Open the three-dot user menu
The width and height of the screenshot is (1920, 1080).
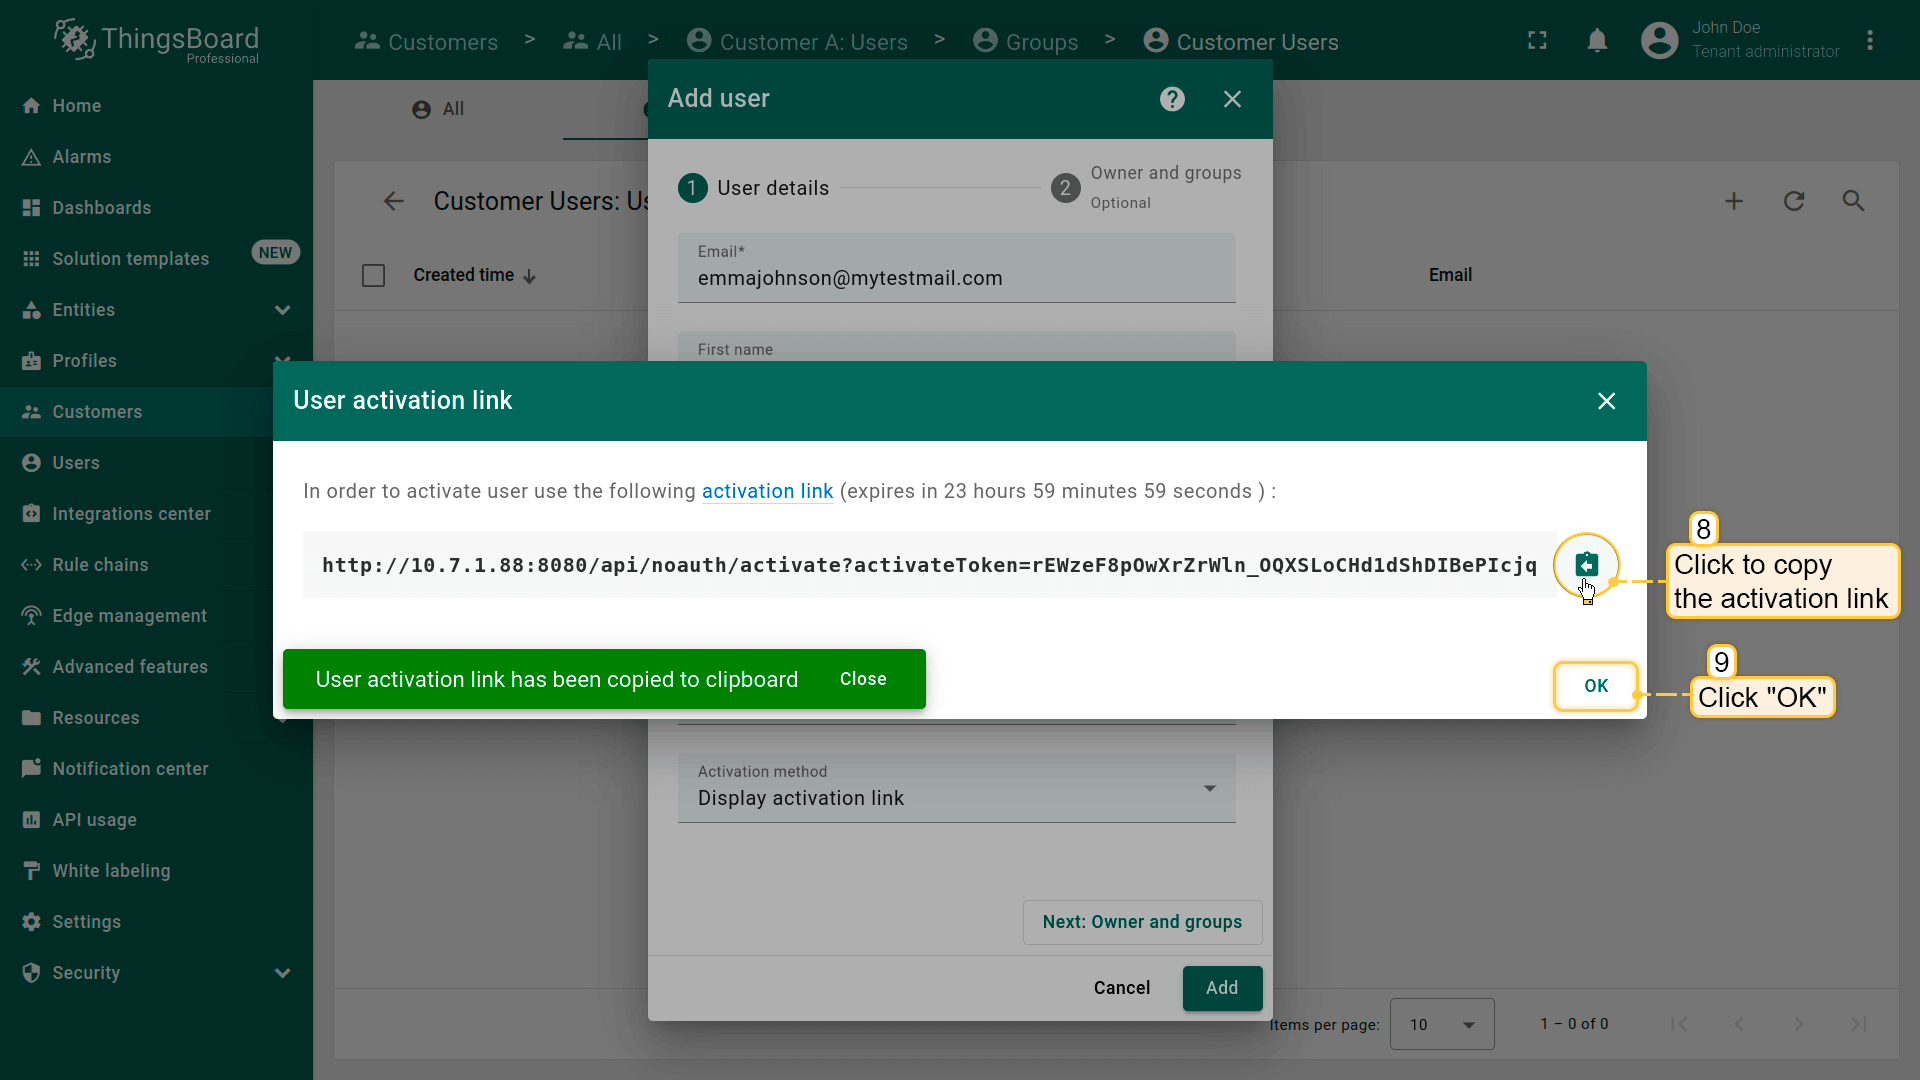pos(1870,41)
